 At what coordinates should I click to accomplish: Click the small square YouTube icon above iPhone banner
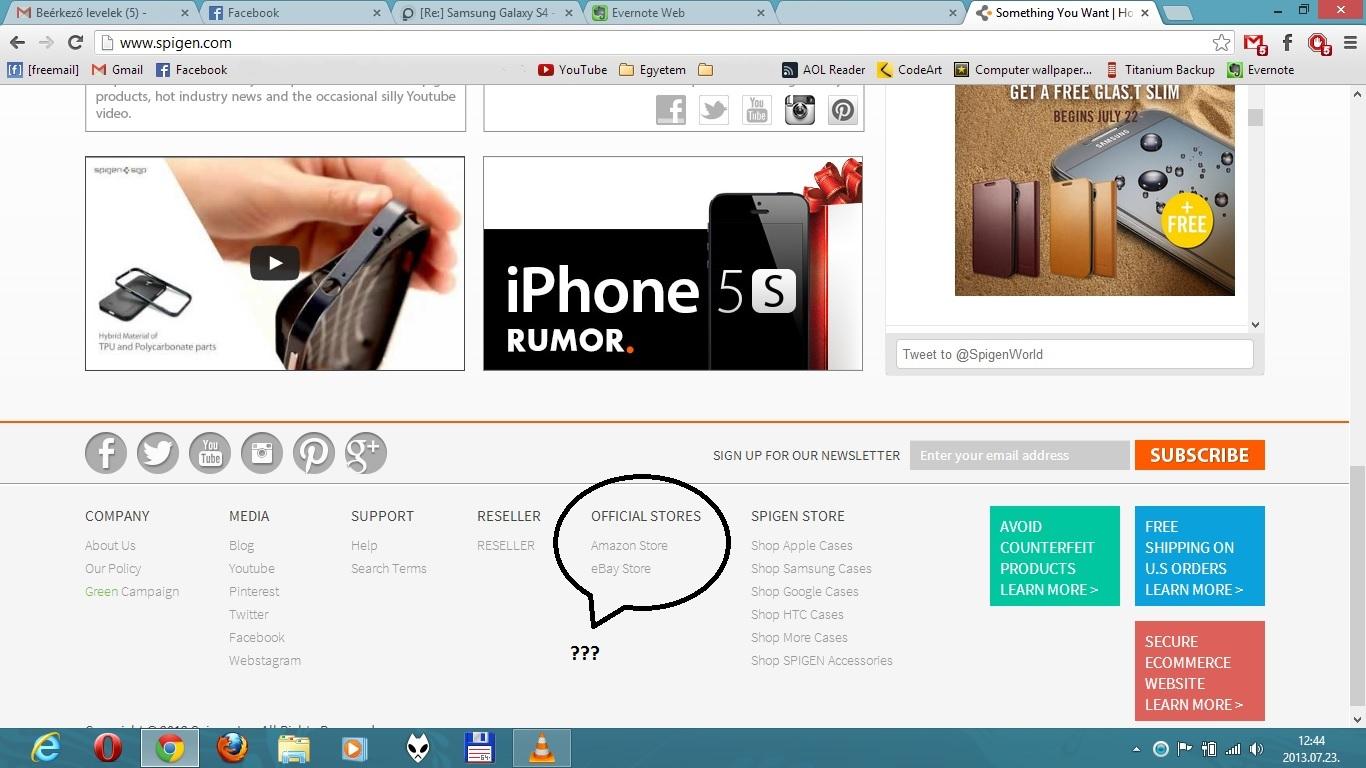coord(757,109)
